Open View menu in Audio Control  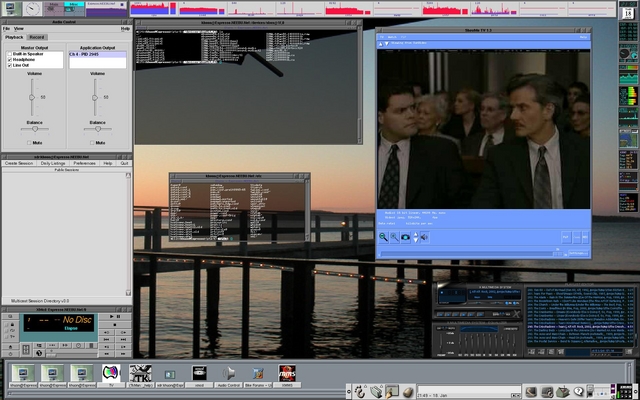(19, 29)
